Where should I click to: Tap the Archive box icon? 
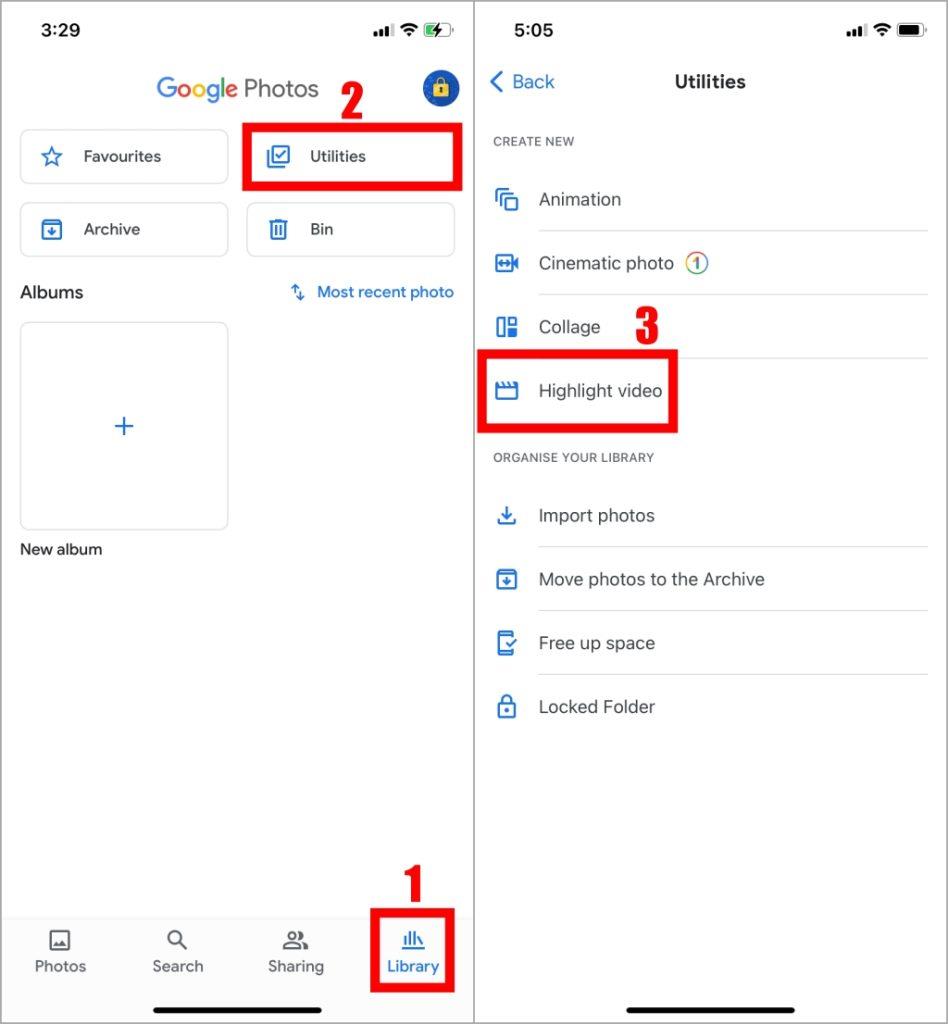[x=52, y=229]
